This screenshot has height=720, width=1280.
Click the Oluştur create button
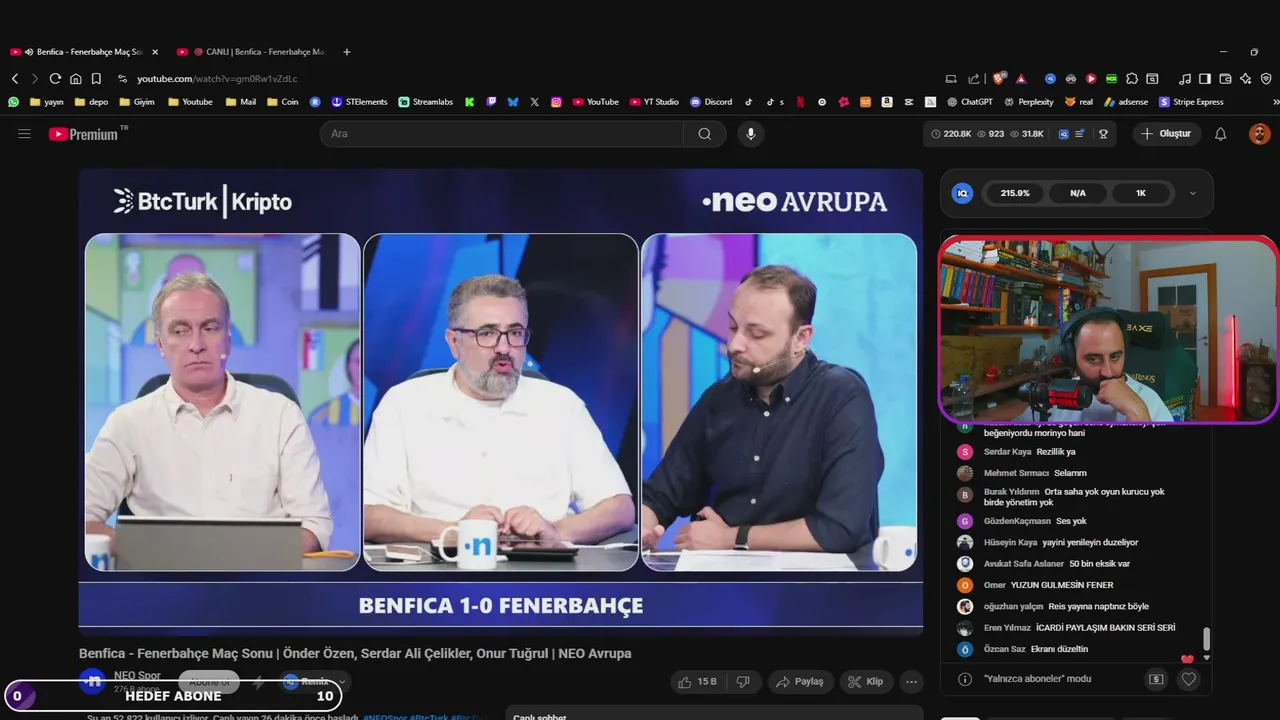click(x=1167, y=134)
